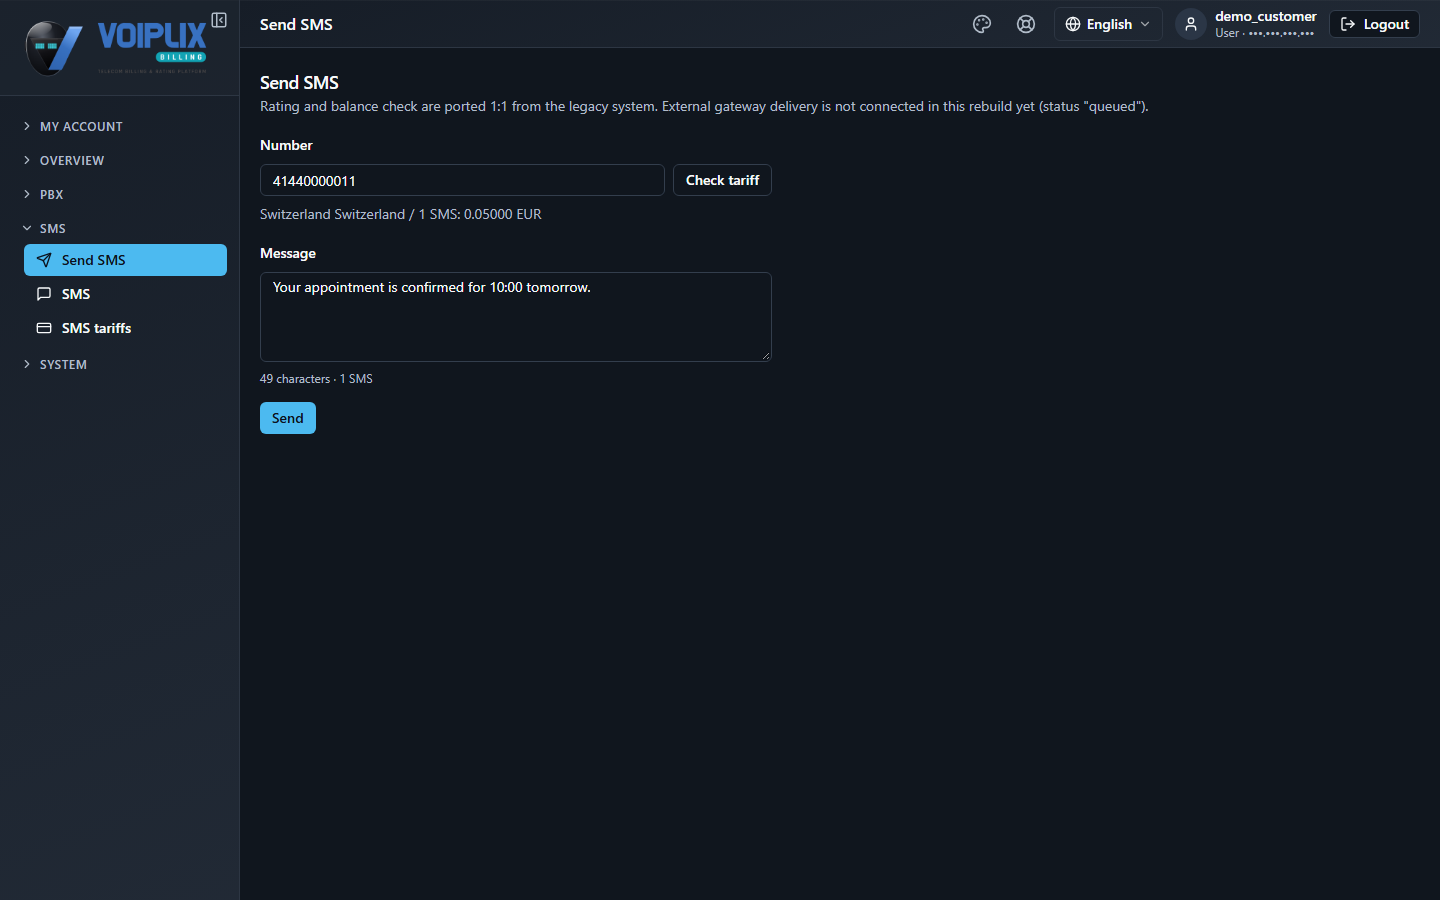The height and width of the screenshot is (900, 1440).
Task: Click the paper plane Send SMS icon
Action: [x=44, y=260]
